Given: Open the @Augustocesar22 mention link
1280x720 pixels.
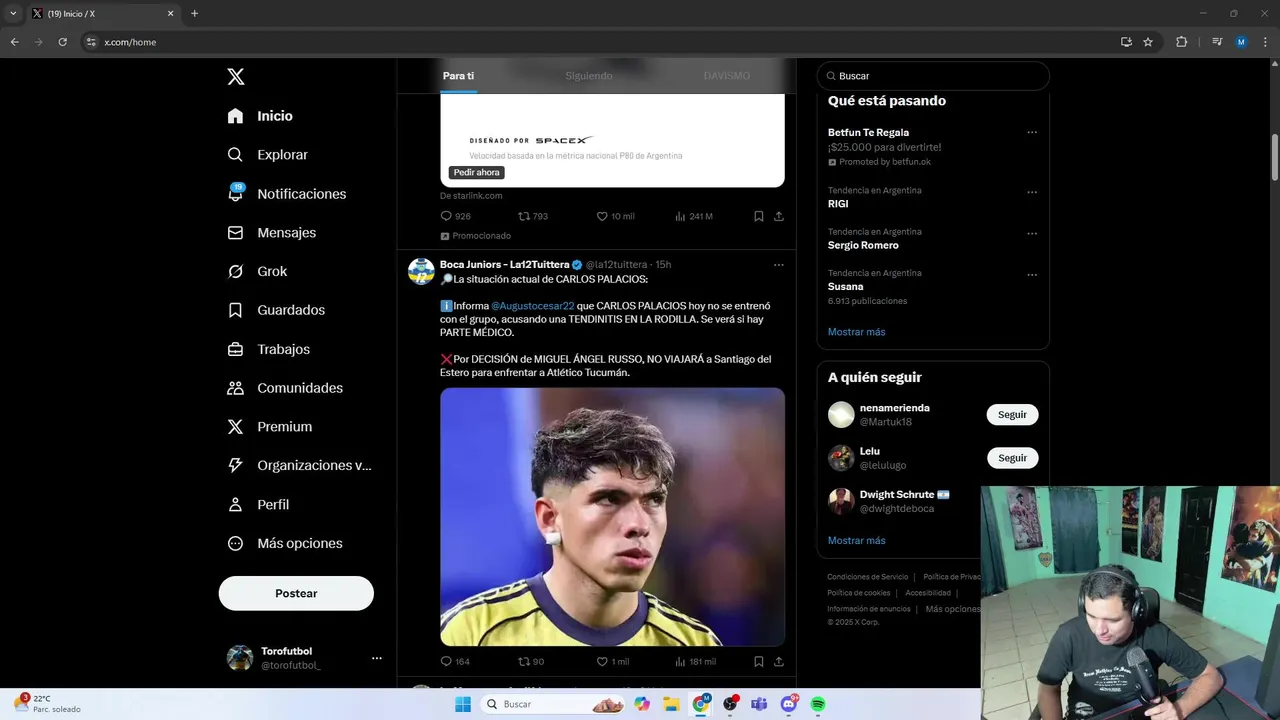Looking at the screenshot, I should tap(533, 306).
